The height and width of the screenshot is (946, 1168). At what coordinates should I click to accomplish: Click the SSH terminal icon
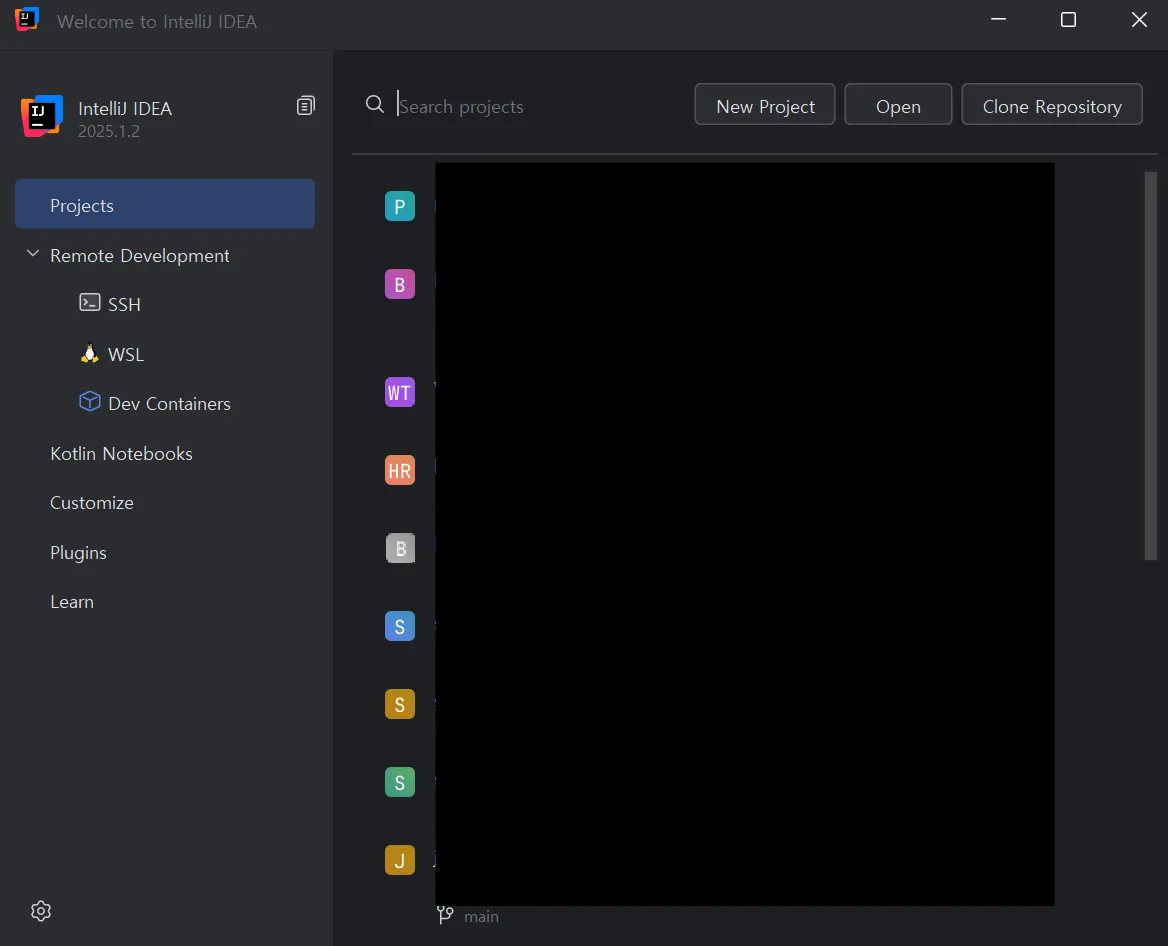tap(89, 302)
